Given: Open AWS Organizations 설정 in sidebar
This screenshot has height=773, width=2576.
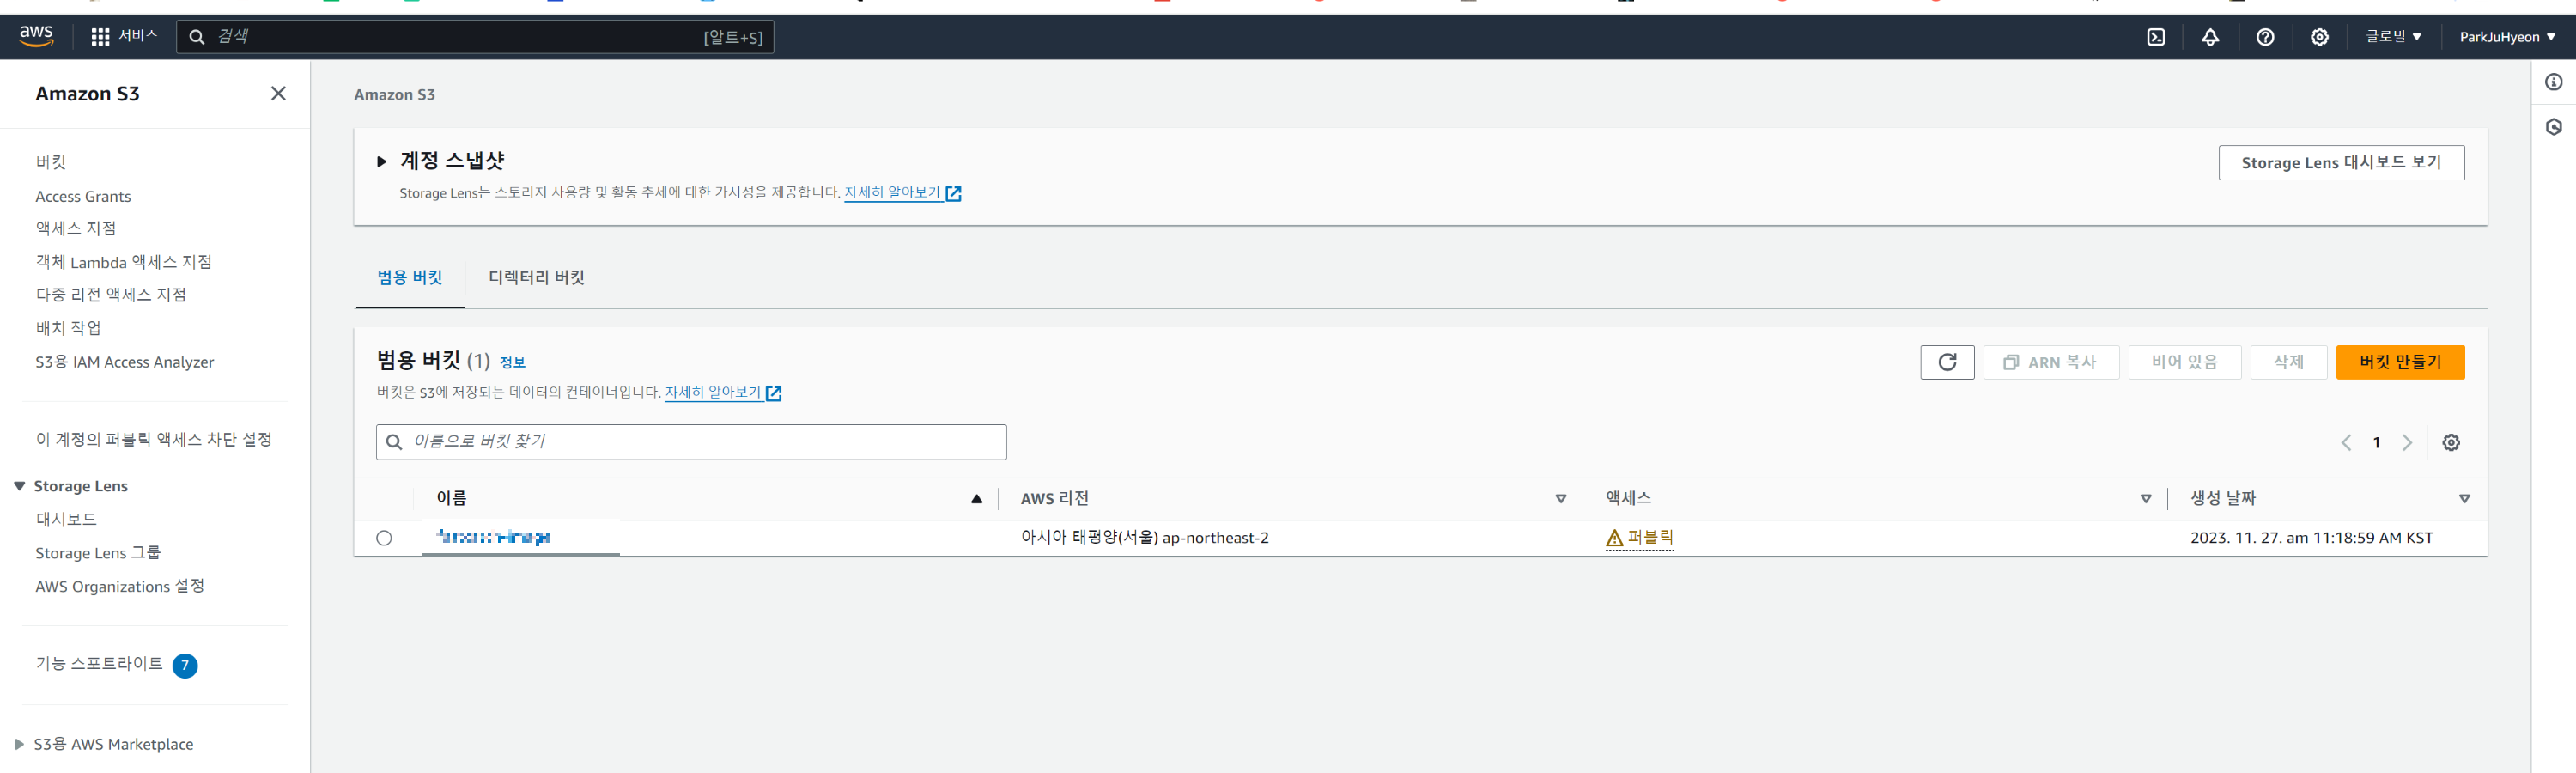Looking at the screenshot, I should point(120,586).
